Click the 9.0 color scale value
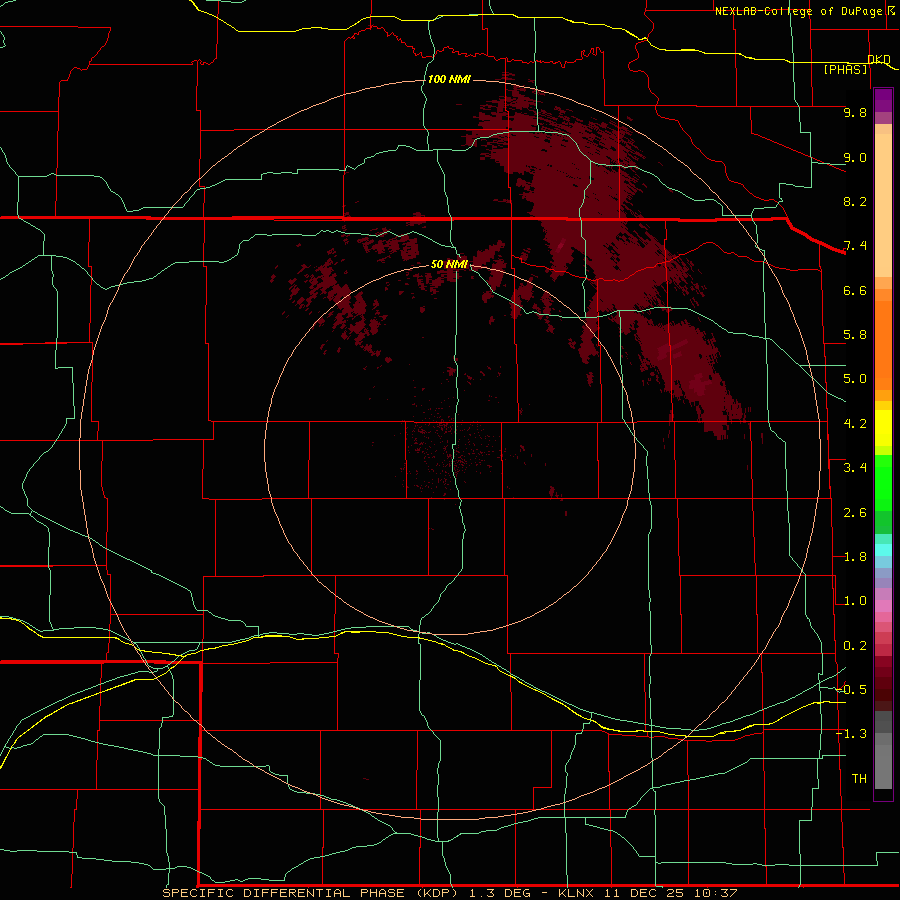The height and width of the screenshot is (900, 900). (x=855, y=157)
